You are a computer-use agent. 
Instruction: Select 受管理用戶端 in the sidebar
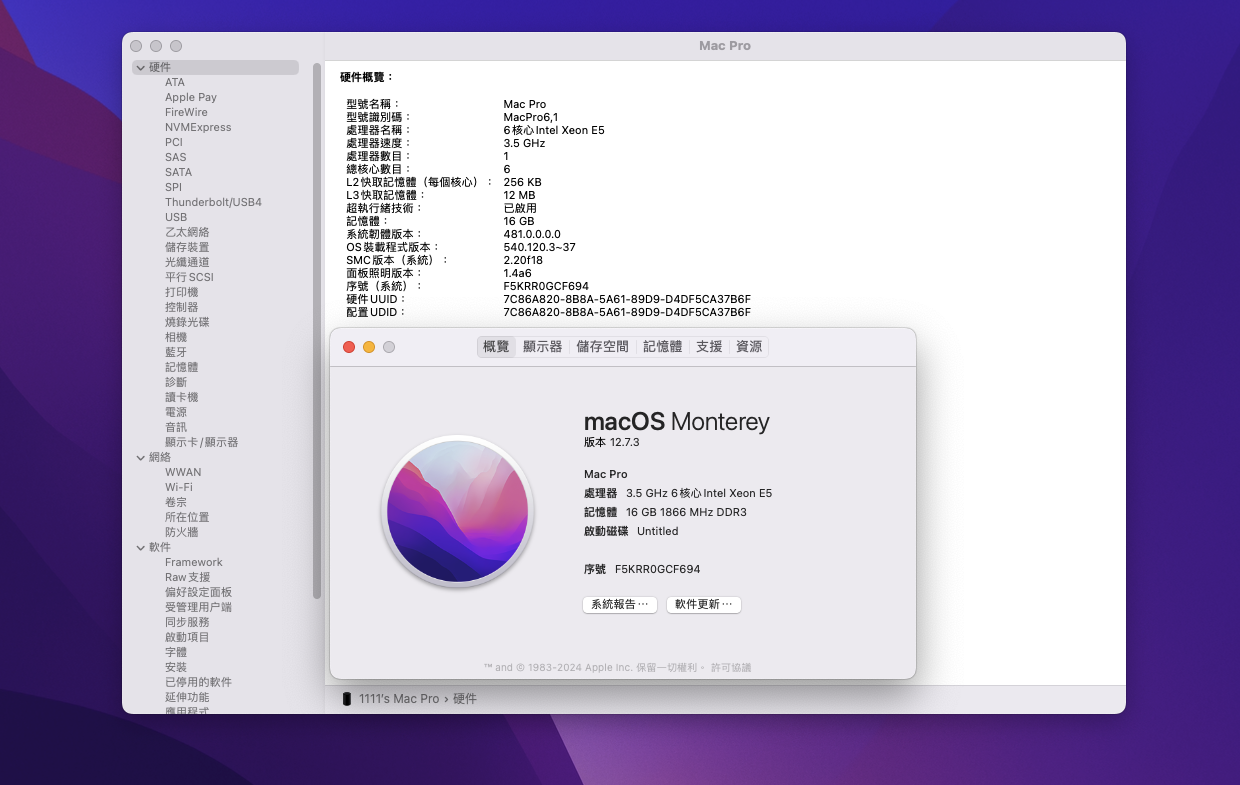tap(198, 607)
